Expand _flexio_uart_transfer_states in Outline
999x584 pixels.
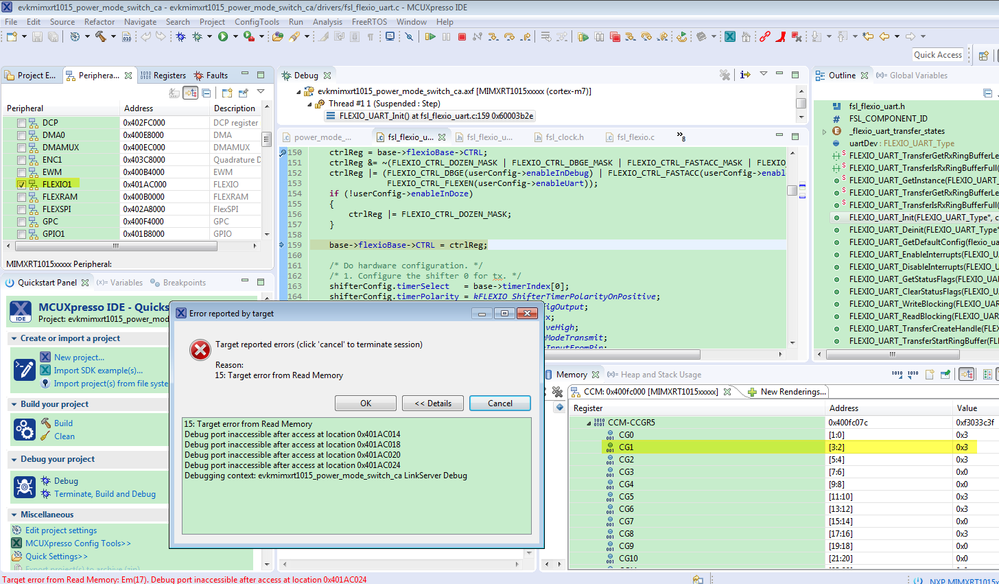click(x=824, y=131)
